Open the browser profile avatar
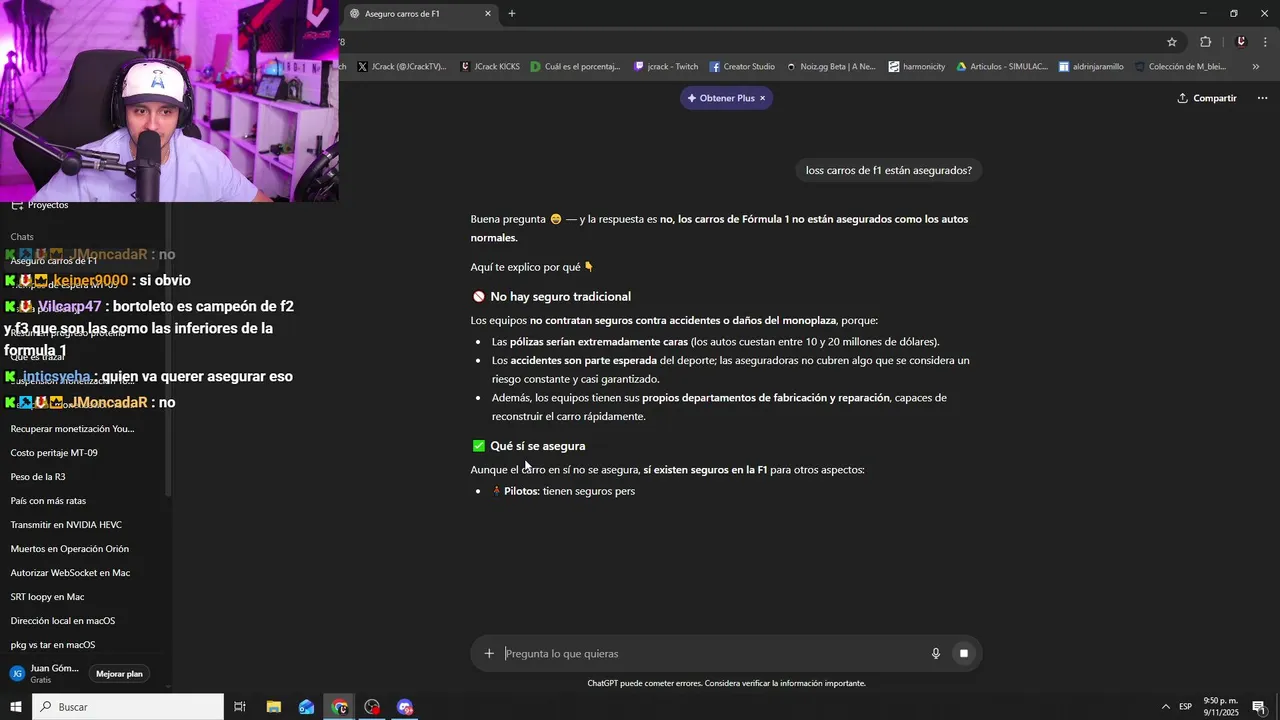 pos(1241,42)
